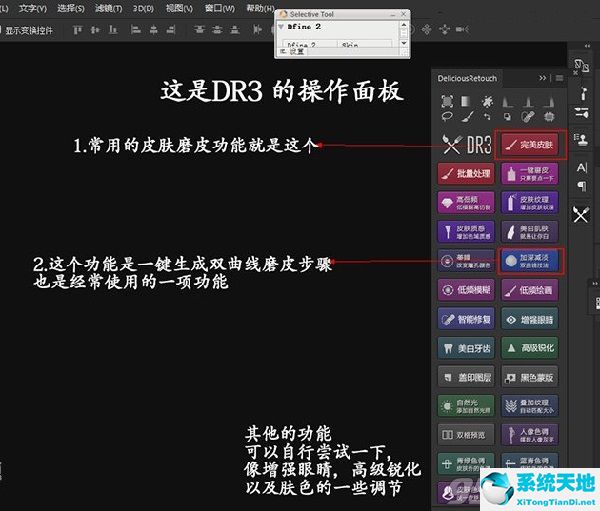Click the middle histogram icon in DeliciousRetouch

pyautogui.click(x=528, y=101)
